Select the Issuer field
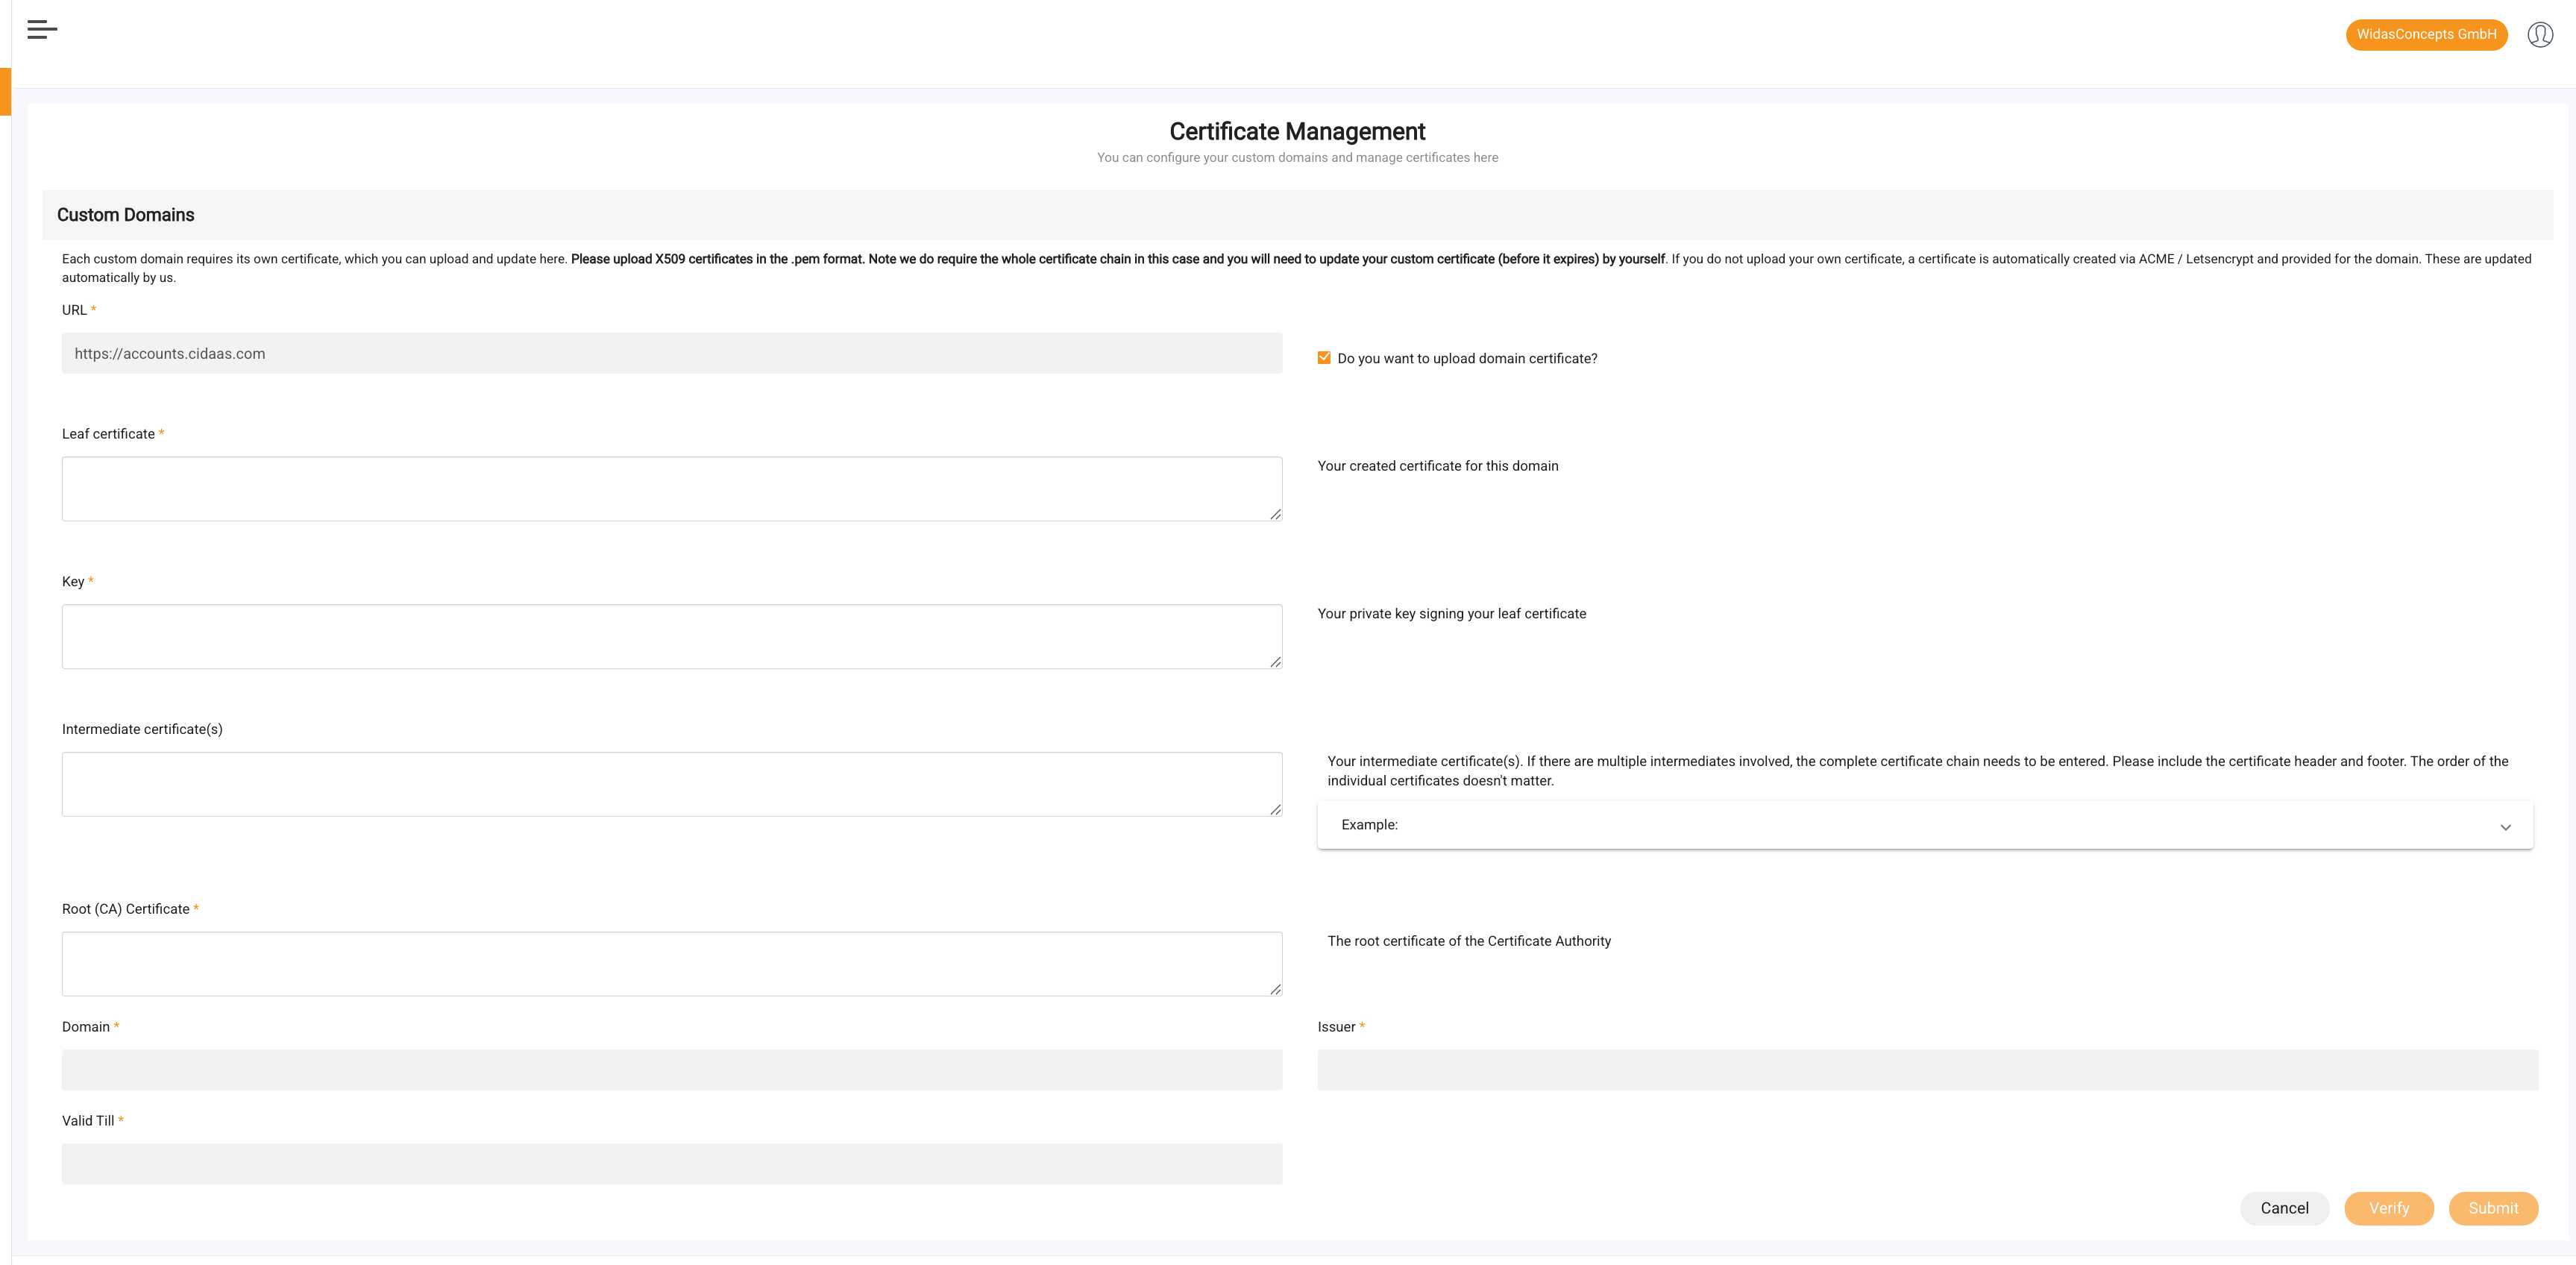This screenshot has height=1265, width=2576. (x=1926, y=1069)
